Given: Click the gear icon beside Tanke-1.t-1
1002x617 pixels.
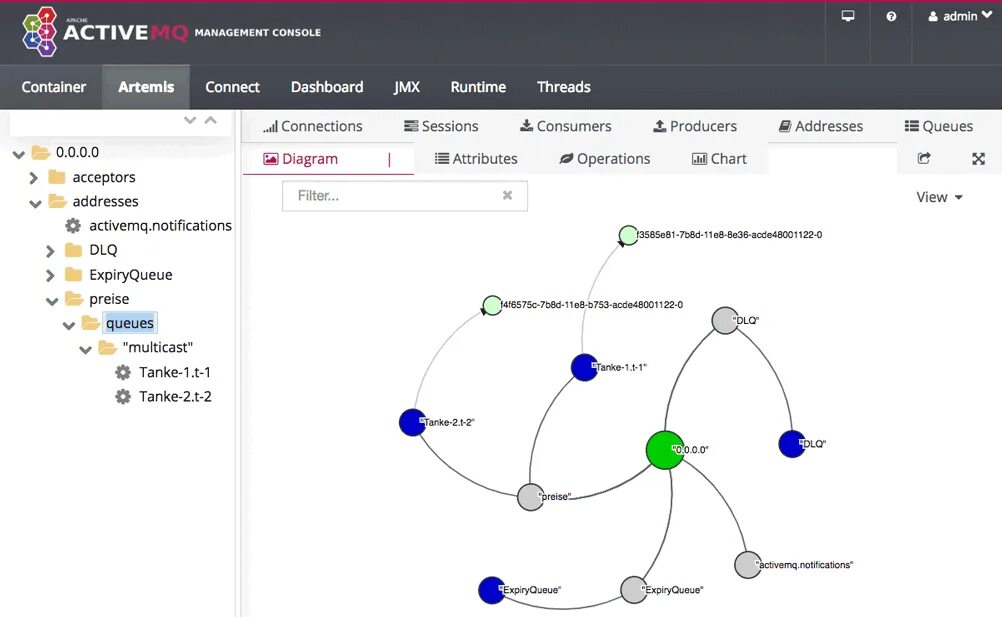Looking at the screenshot, I should click(x=123, y=372).
